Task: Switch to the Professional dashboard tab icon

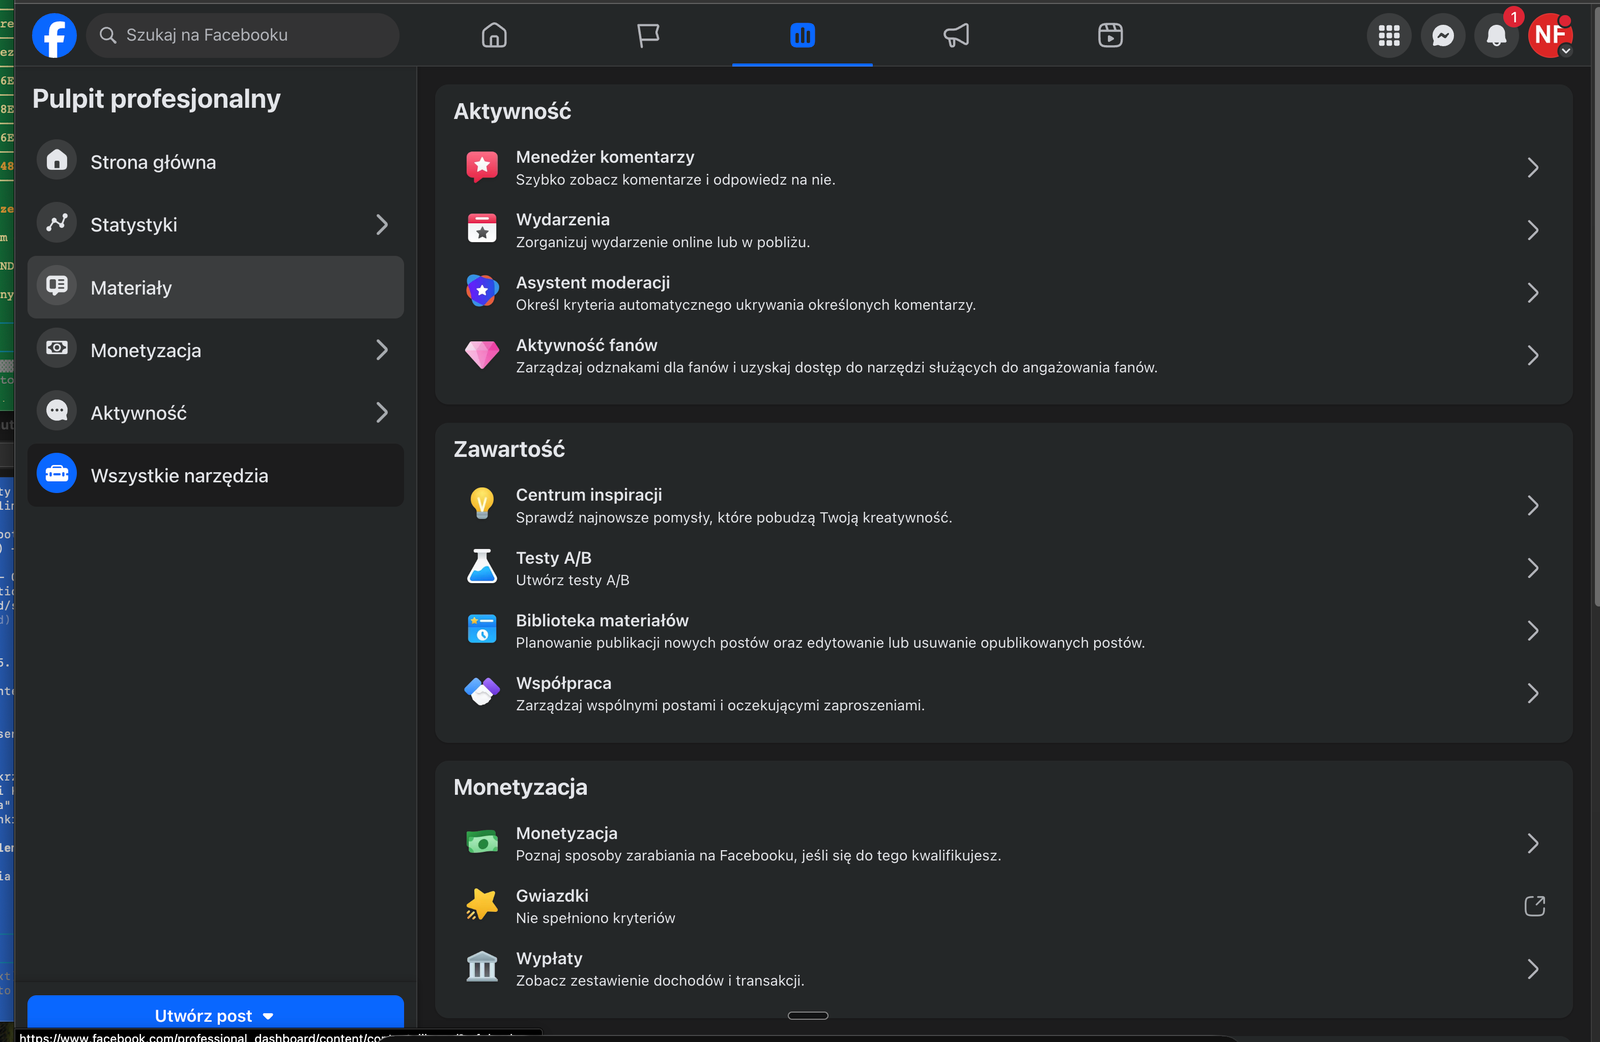Action: click(x=802, y=36)
